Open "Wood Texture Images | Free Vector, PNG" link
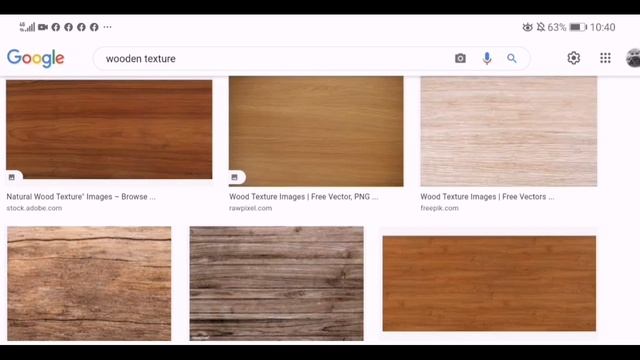This screenshot has width=640, height=360. click(304, 197)
